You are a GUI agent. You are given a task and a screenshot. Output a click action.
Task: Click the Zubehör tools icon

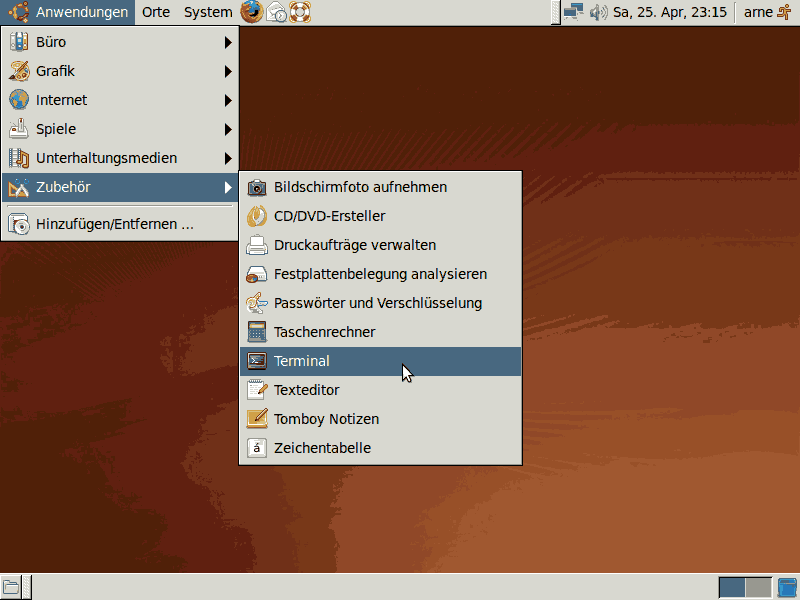(x=19, y=187)
